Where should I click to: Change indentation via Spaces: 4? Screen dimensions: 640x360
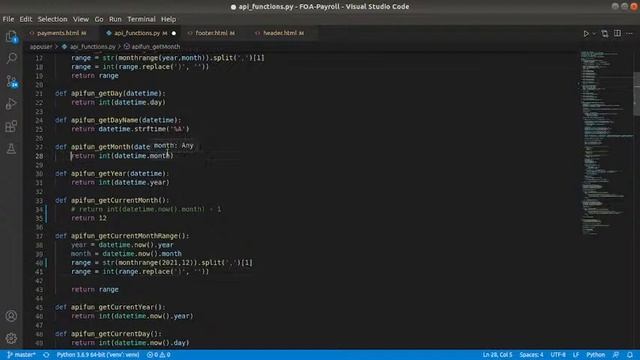pos(531,355)
